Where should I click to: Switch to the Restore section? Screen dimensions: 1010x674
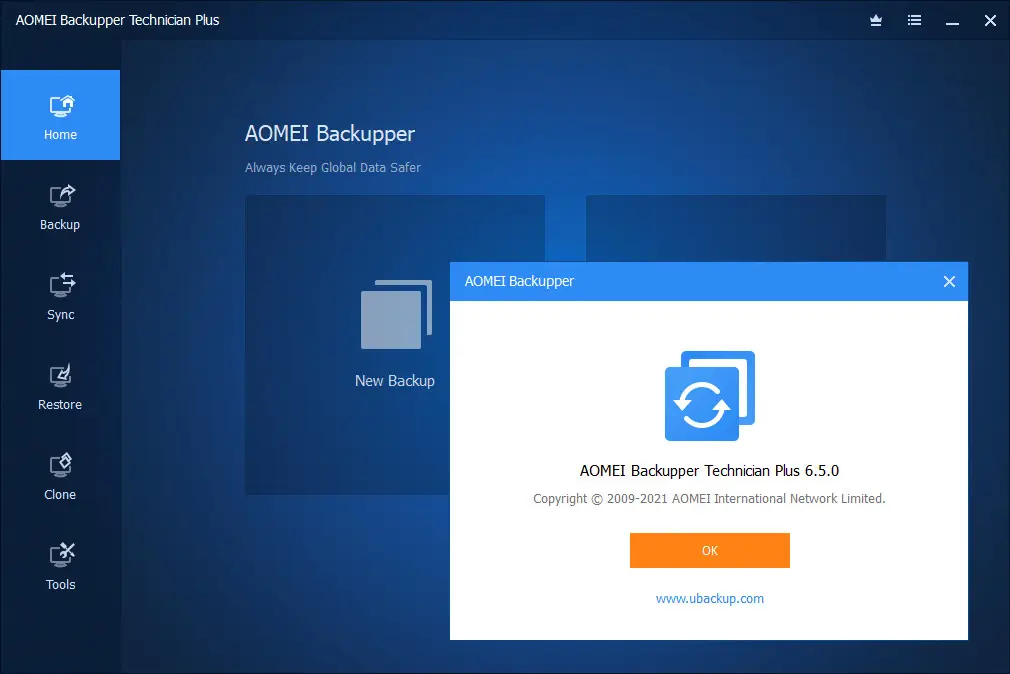pyautogui.click(x=60, y=387)
